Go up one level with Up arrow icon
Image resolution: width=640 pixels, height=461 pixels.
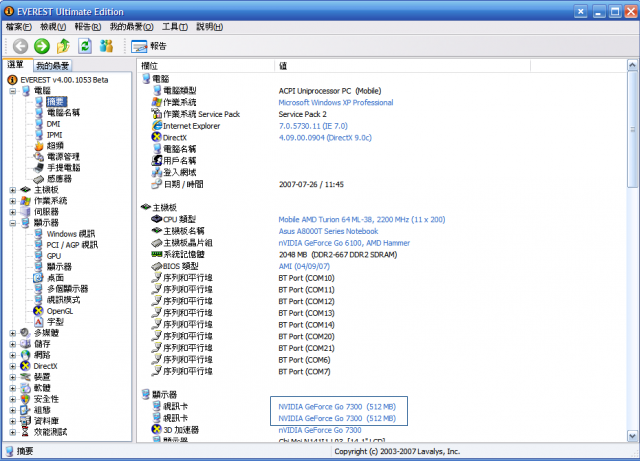pyautogui.click(x=63, y=46)
